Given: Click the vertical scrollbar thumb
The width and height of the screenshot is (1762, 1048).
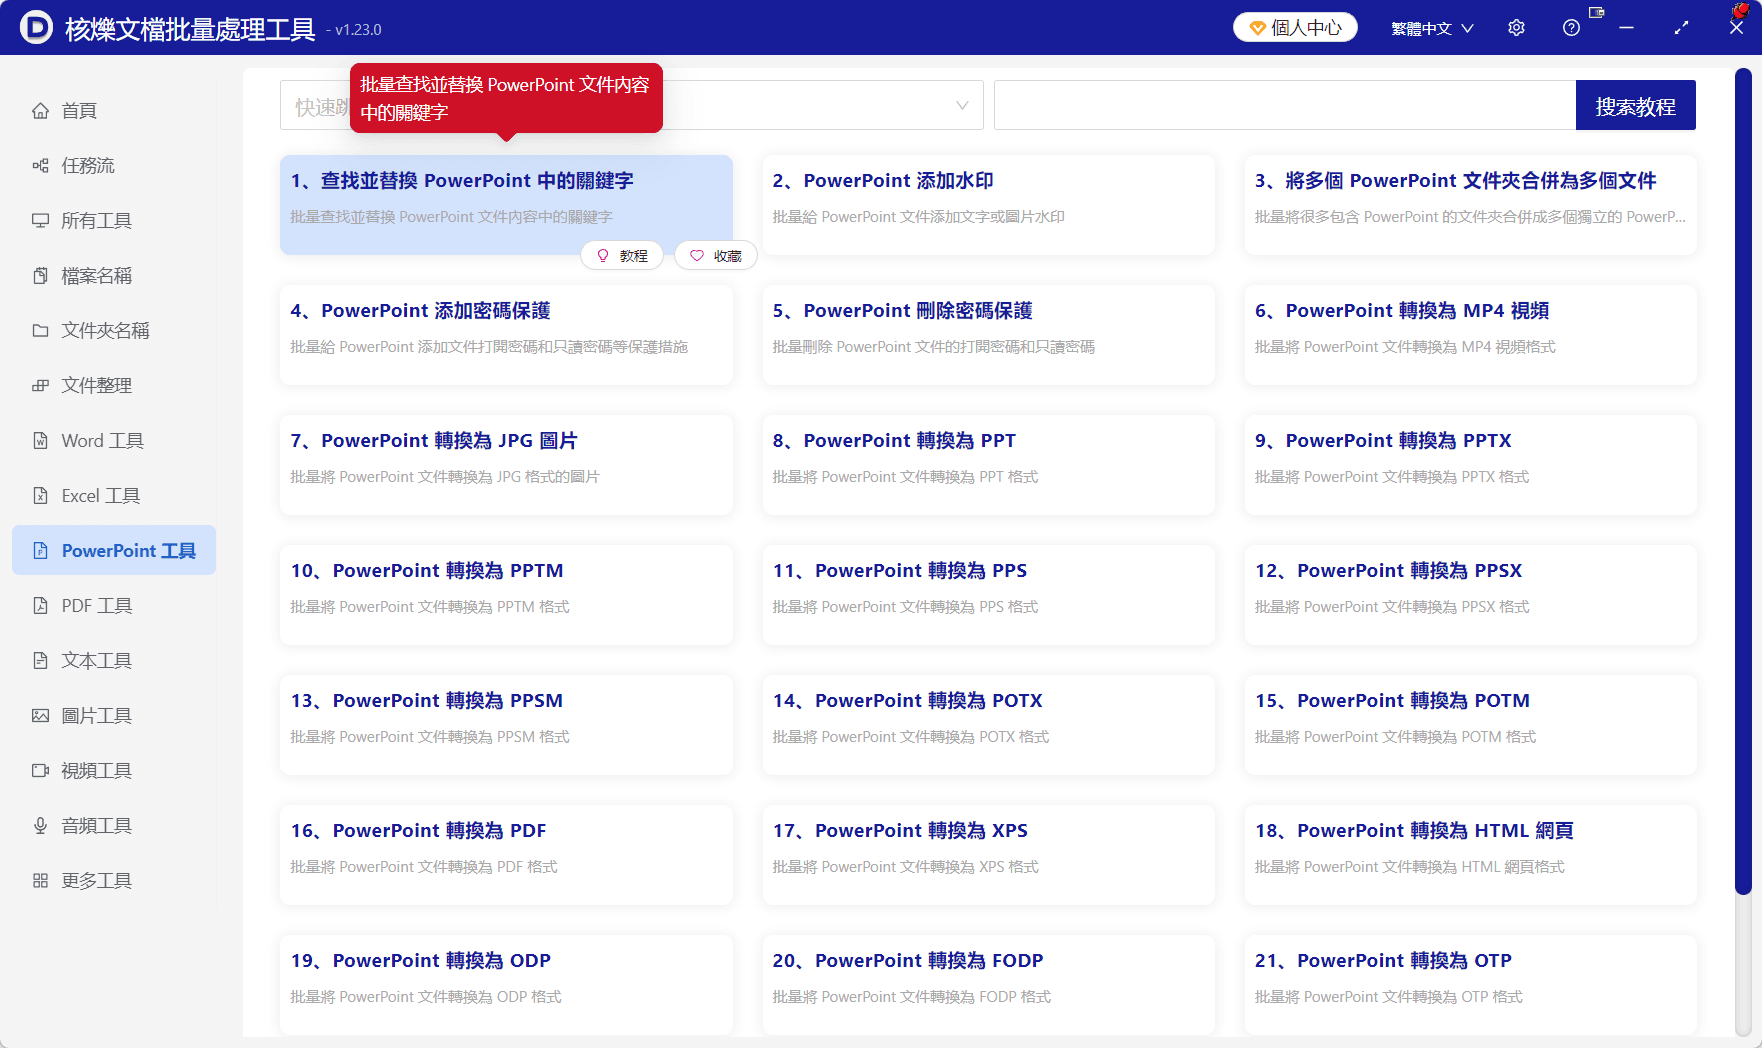Looking at the screenshot, I should (x=1743, y=480).
